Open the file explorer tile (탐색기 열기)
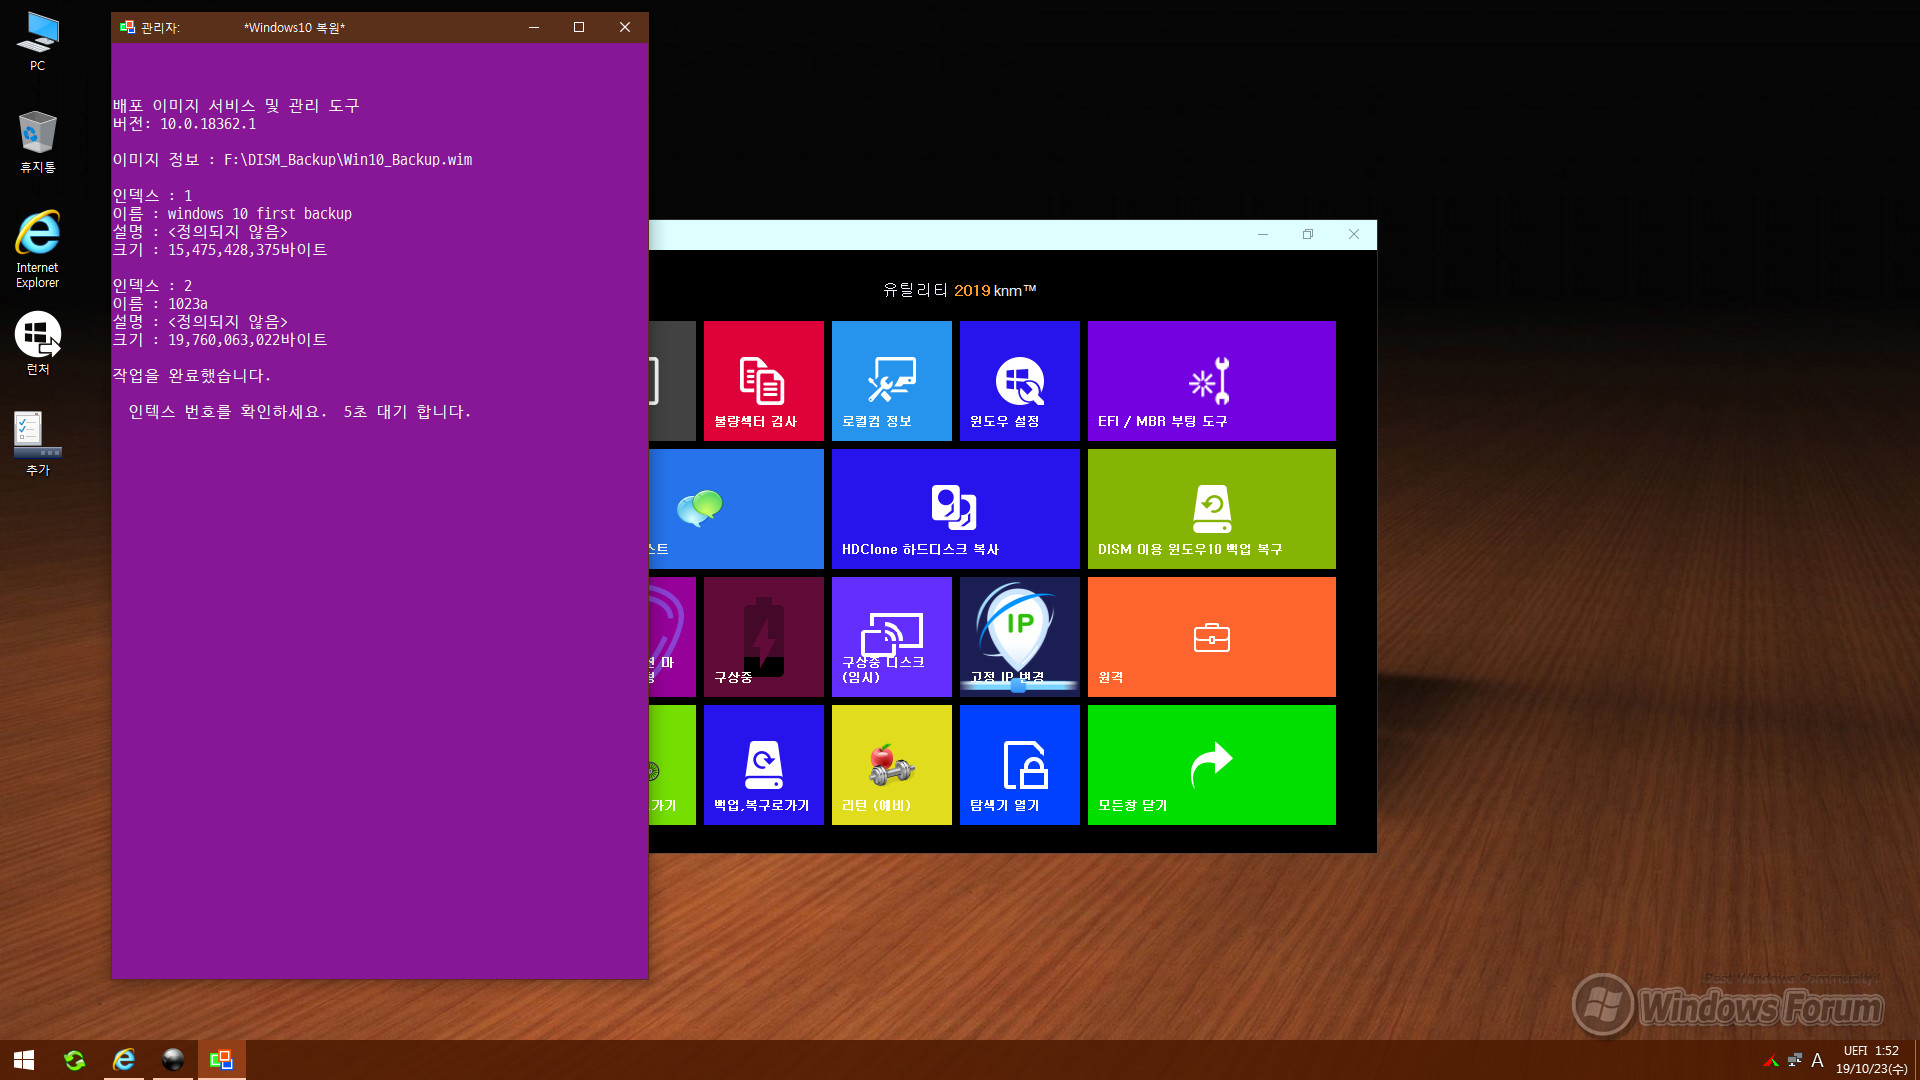The height and width of the screenshot is (1080, 1920). coord(1019,765)
